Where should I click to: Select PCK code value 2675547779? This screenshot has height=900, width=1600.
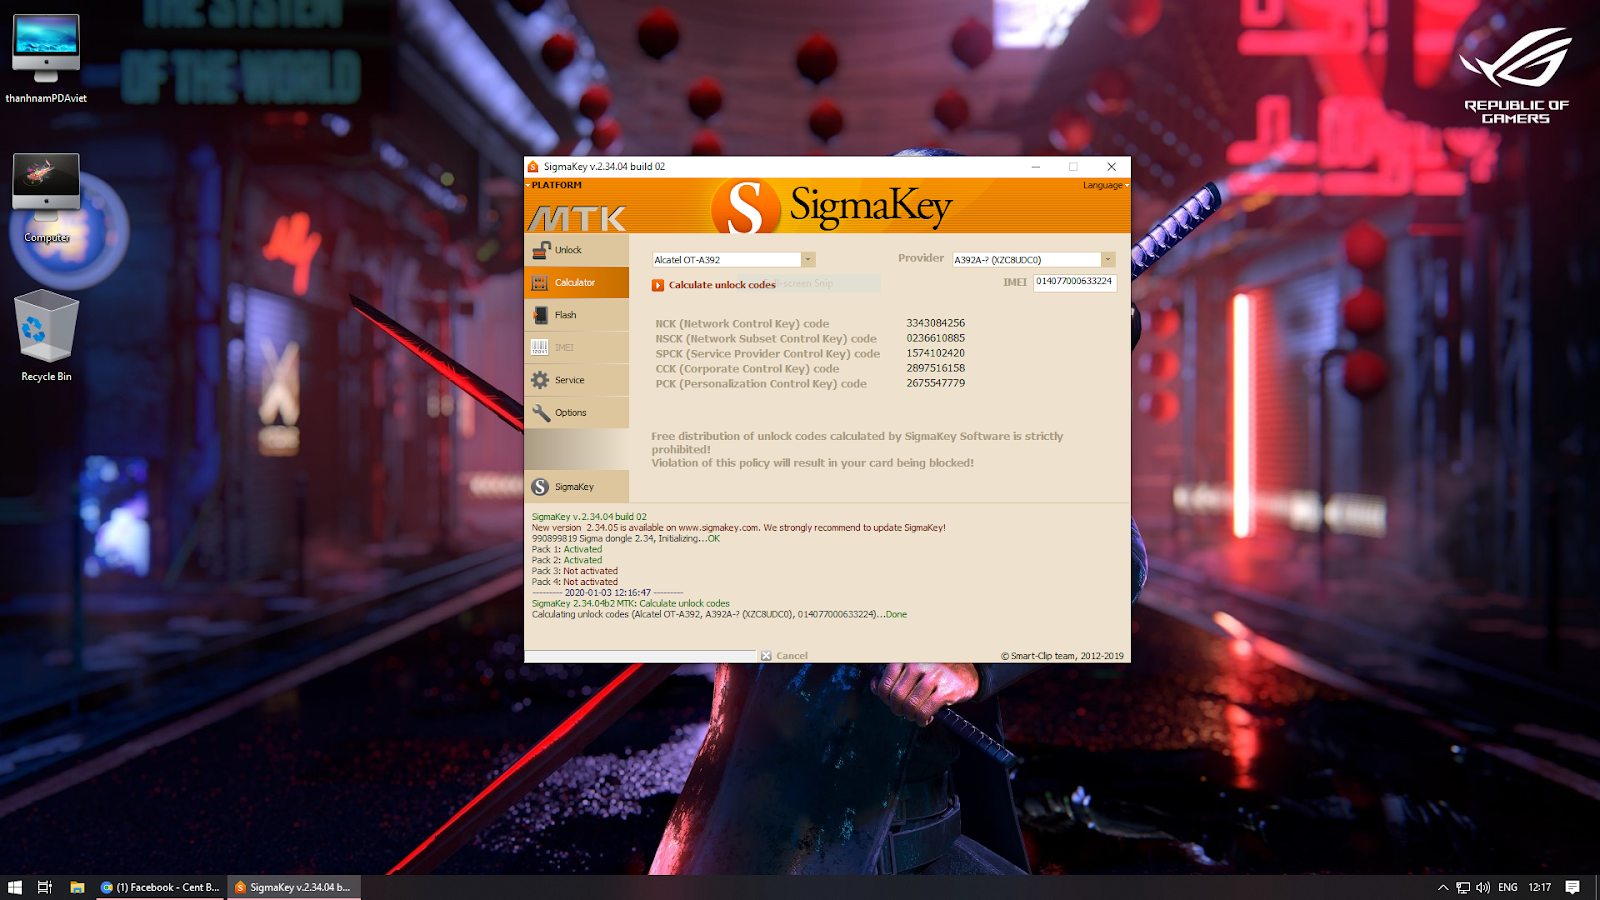[936, 383]
